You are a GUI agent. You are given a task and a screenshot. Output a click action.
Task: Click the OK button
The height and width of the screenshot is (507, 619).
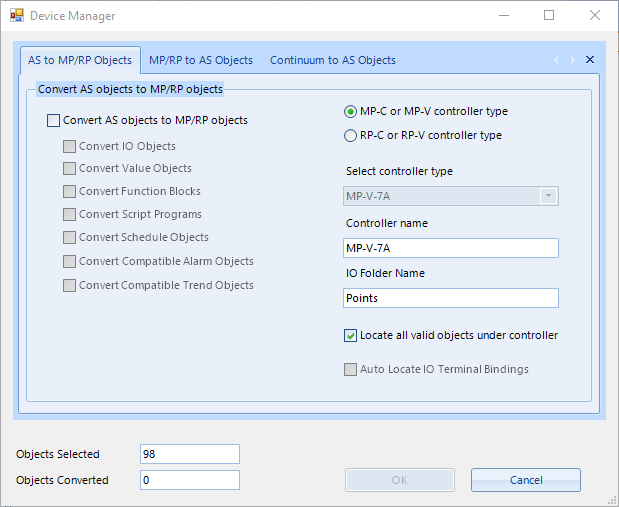pos(400,480)
